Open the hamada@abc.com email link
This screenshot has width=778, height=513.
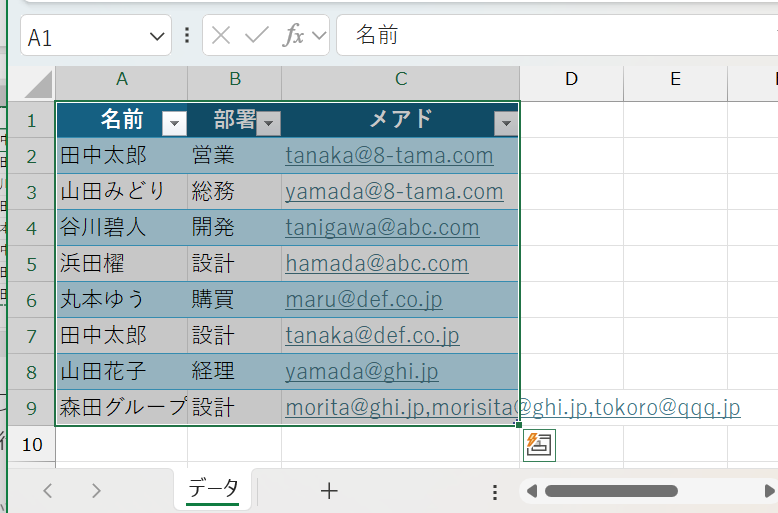pos(376,263)
